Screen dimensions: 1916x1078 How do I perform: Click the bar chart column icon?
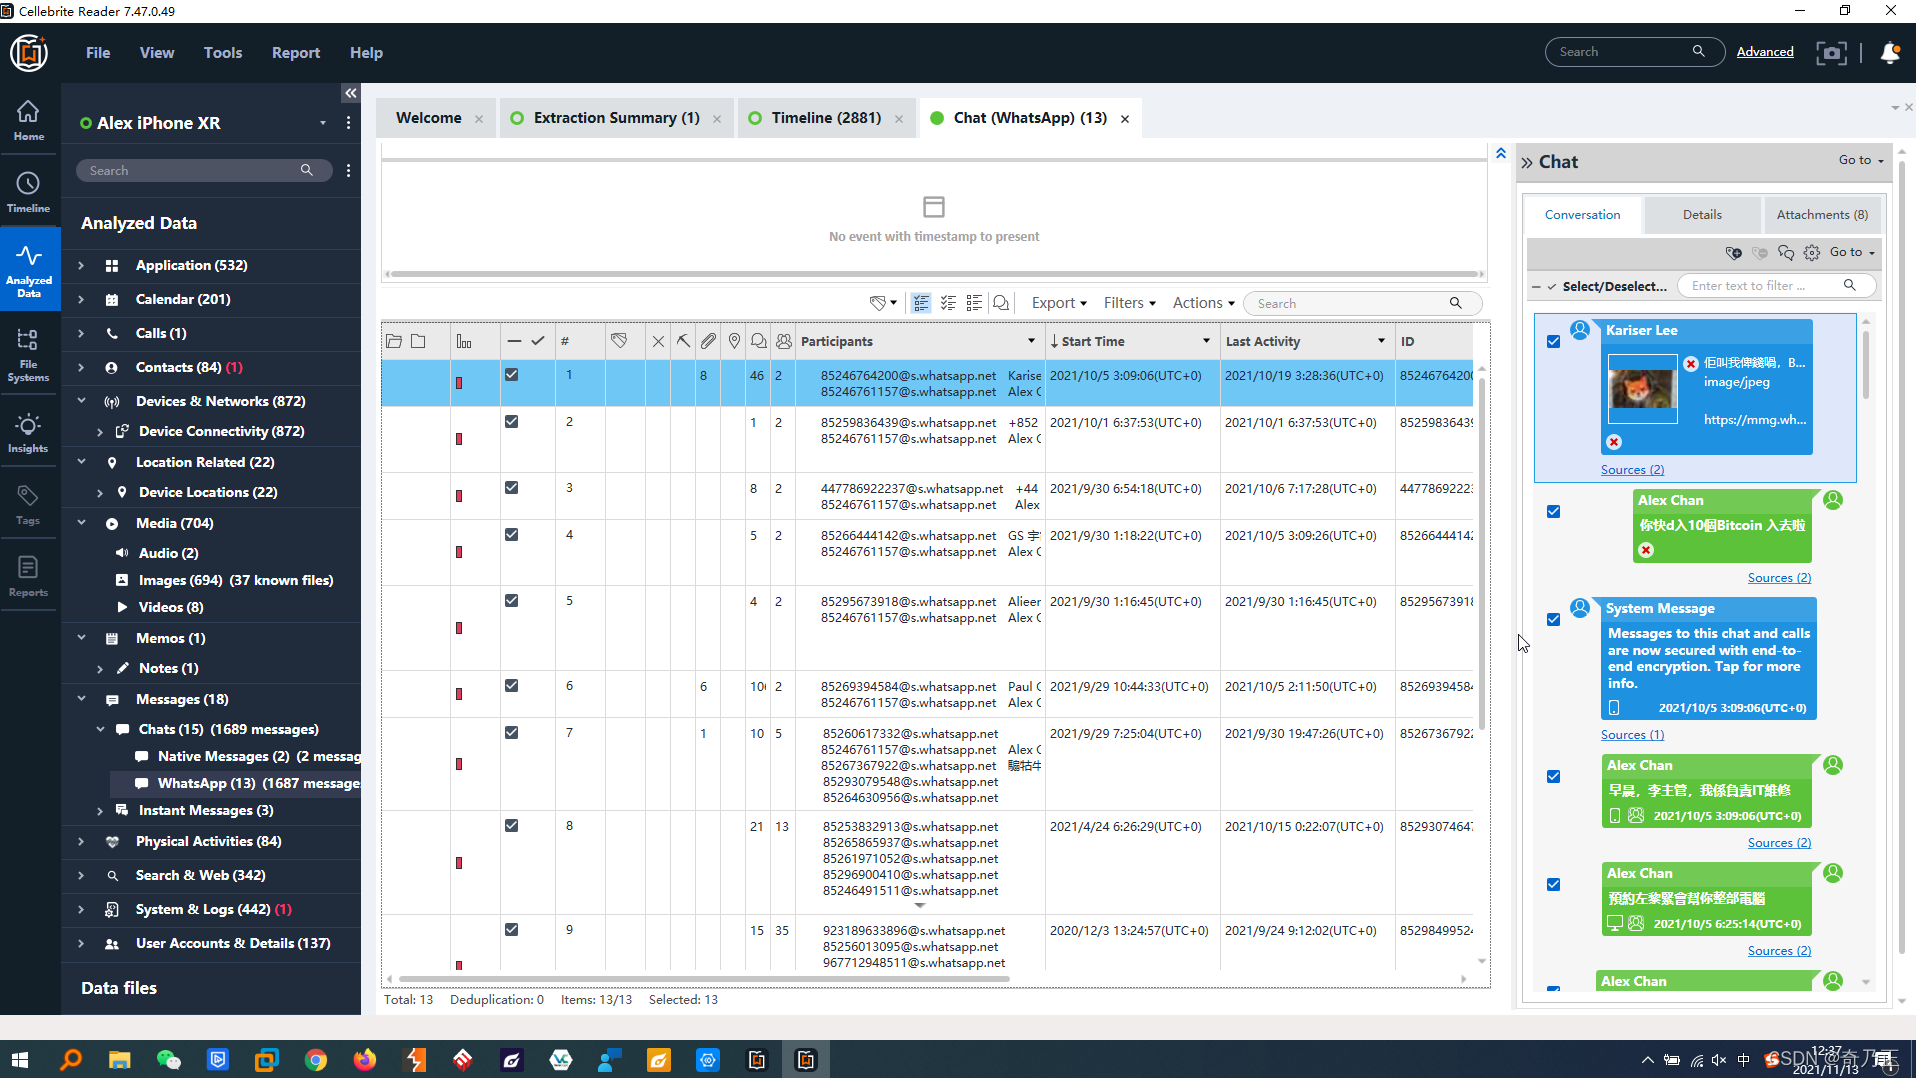point(464,341)
